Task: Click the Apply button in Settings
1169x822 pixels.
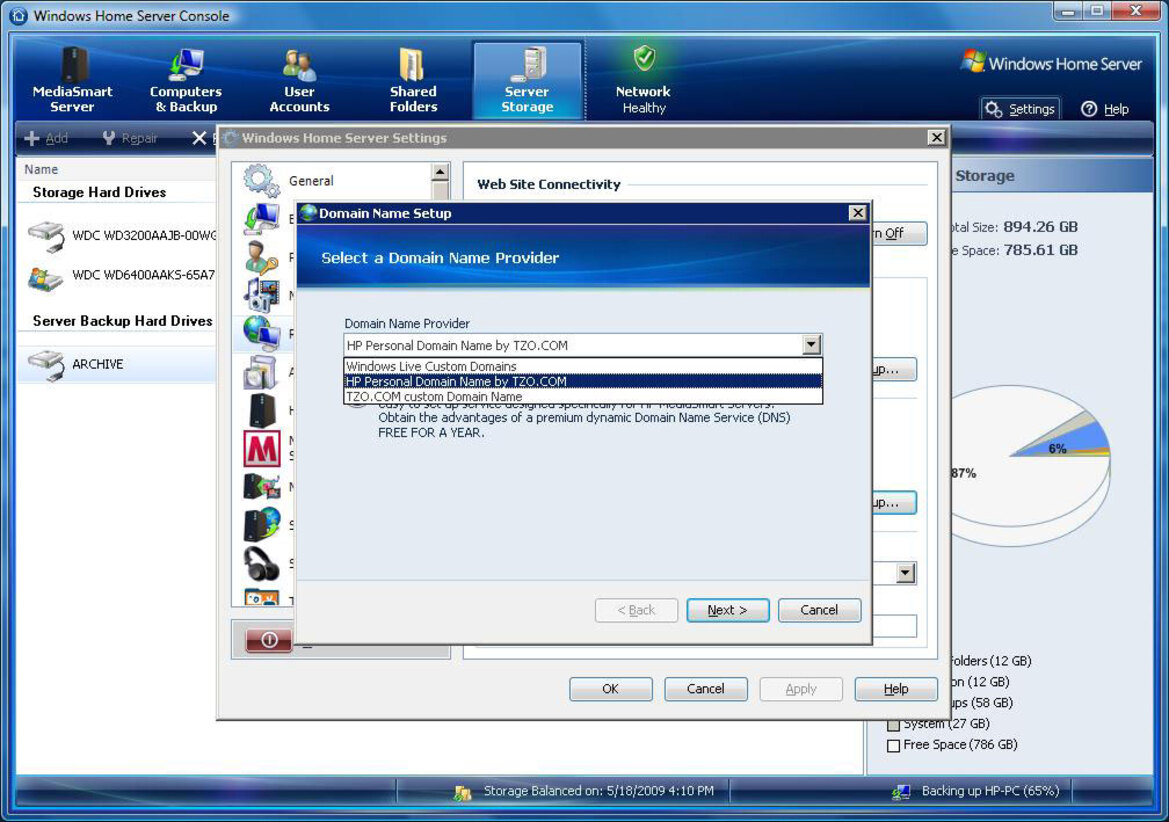Action: [x=801, y=689]
